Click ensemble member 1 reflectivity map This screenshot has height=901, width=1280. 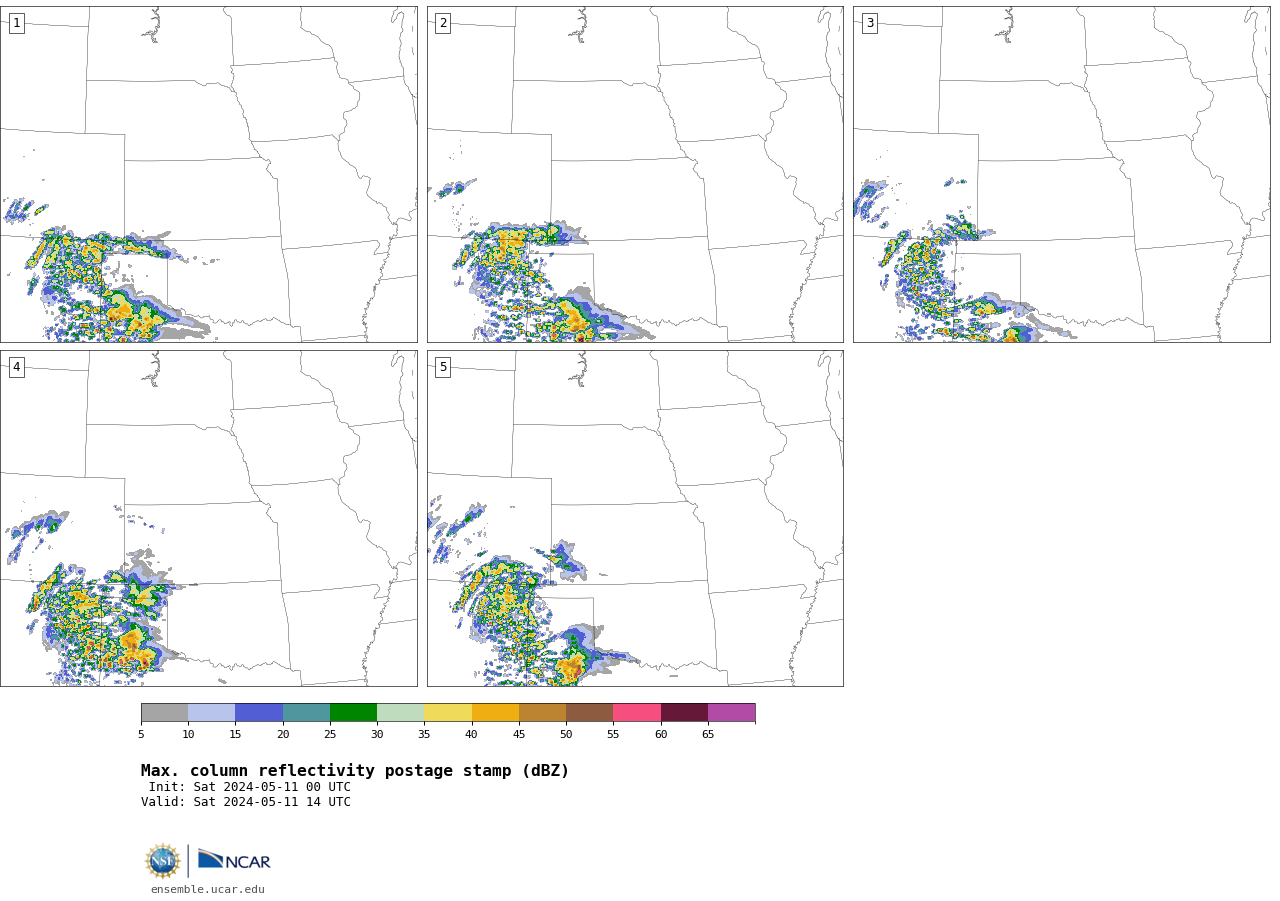click(x=209, y=174)
